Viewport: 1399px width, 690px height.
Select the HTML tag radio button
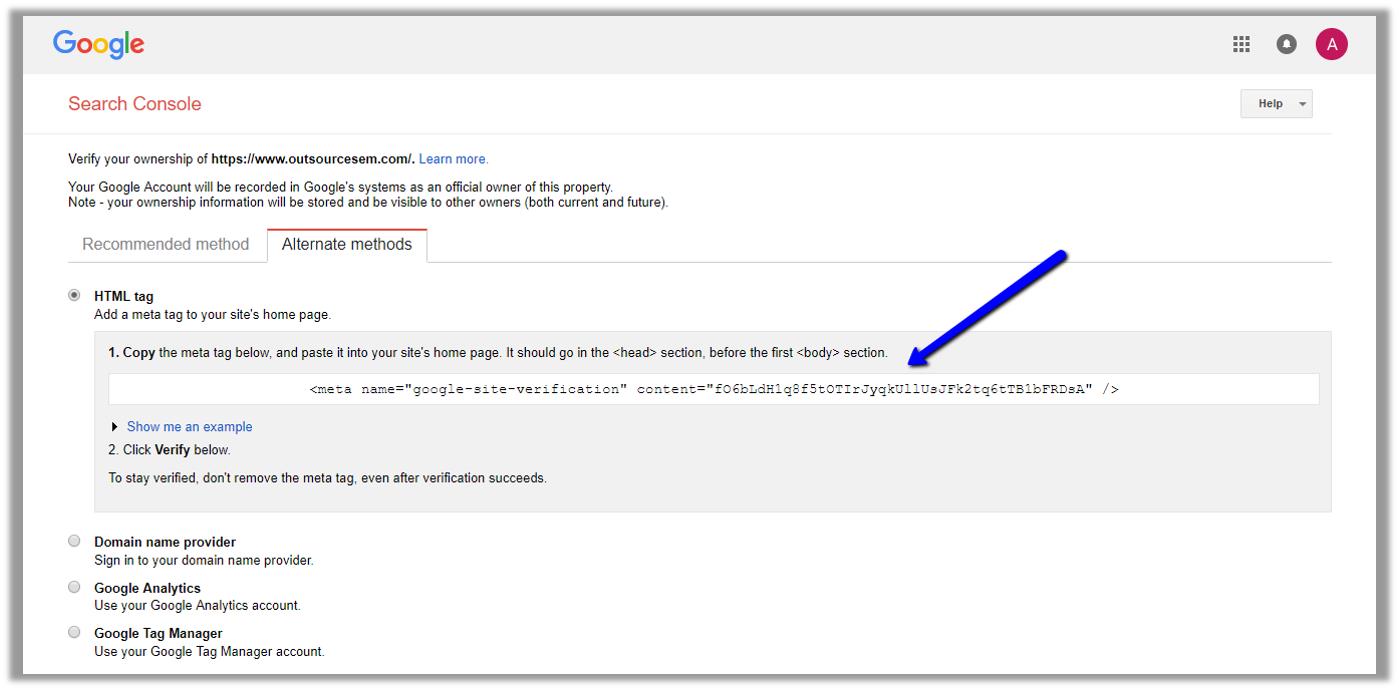74,295
